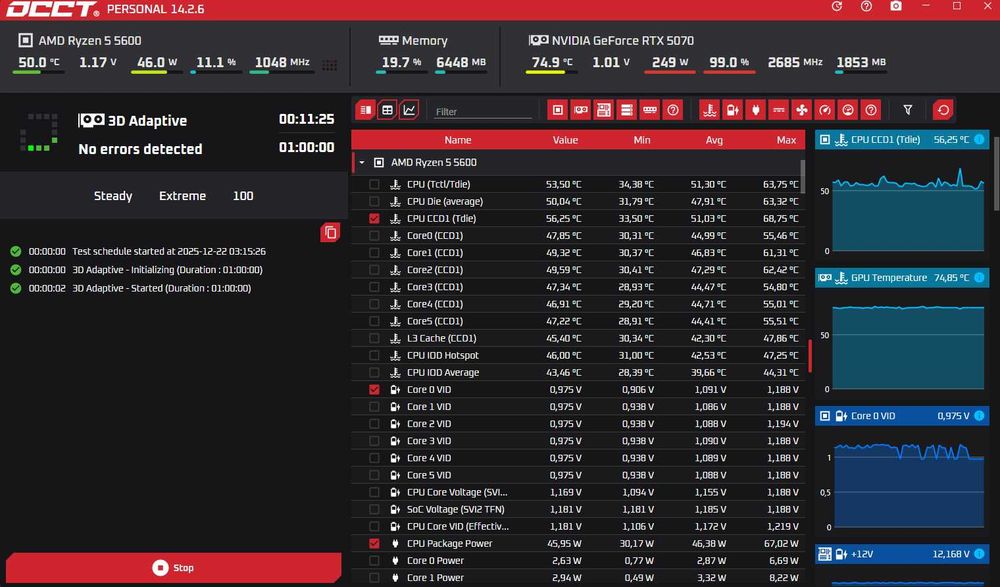Filter sensors by voltage type icon
The height and width of the screenshot is (587, 1000).
(x=733, y=110)
